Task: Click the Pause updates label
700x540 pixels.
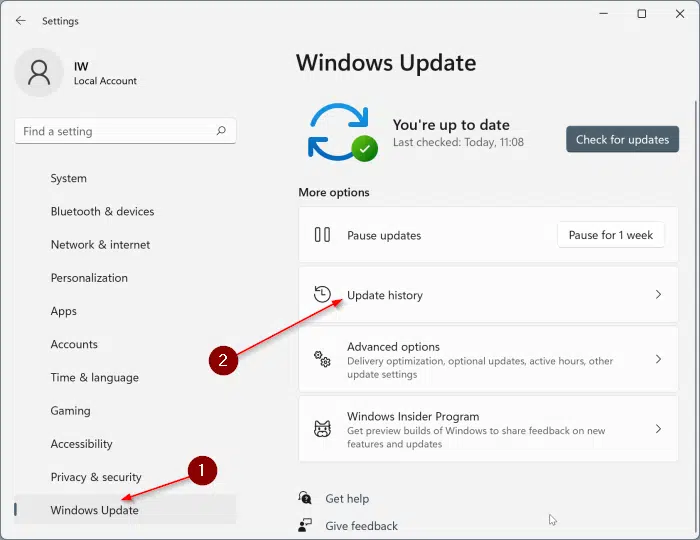Action: point(384,236)
